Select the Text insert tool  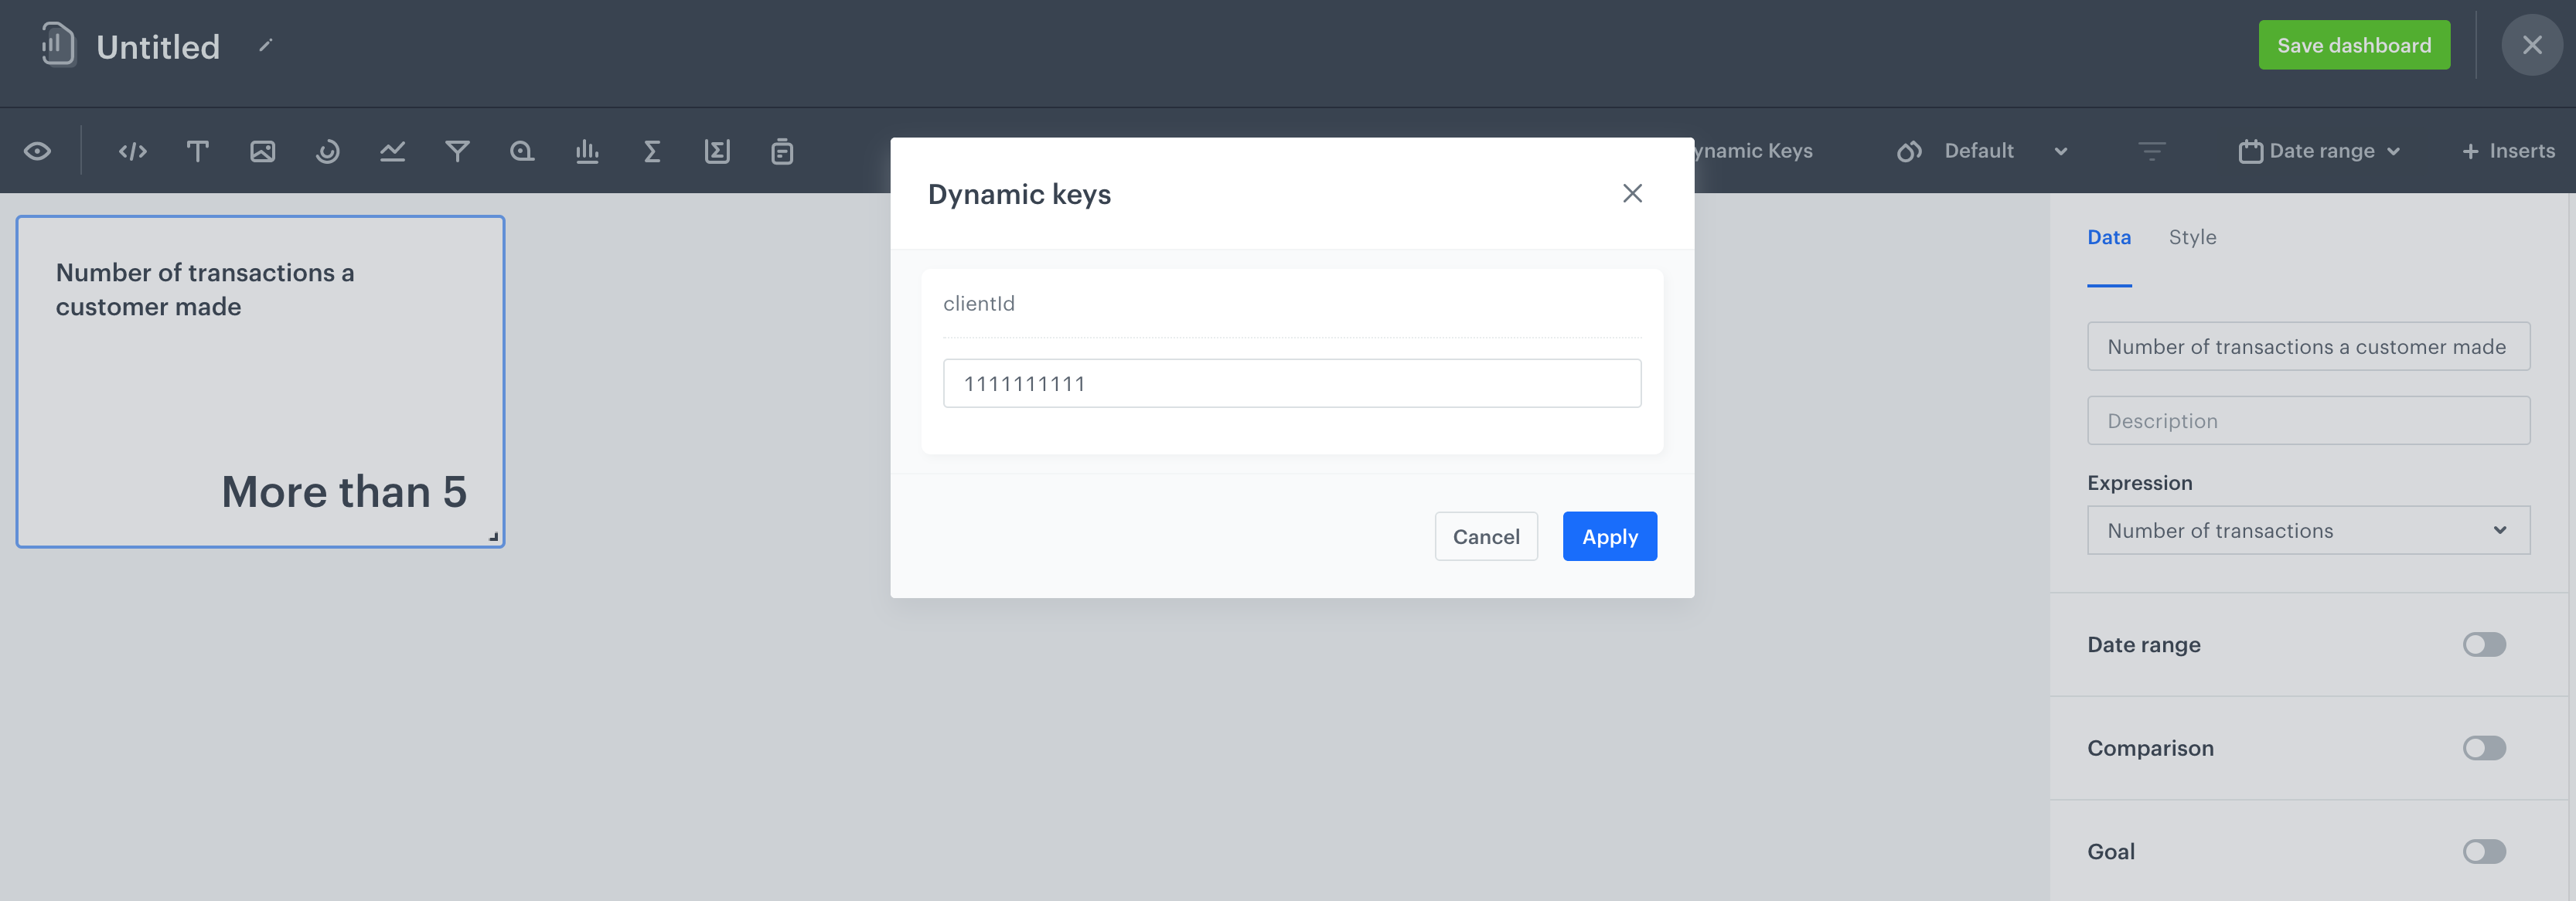(x=197, y=151)
